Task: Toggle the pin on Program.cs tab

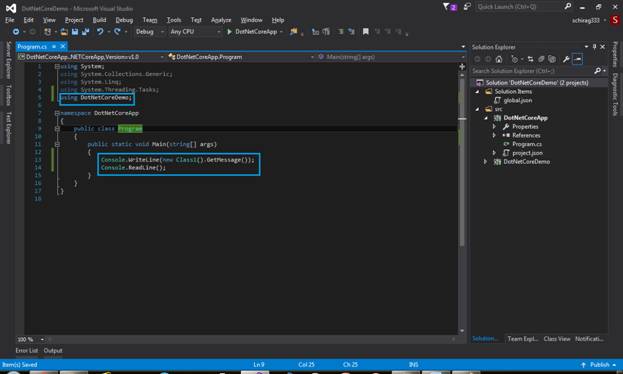Action: [x=54, y=47]
